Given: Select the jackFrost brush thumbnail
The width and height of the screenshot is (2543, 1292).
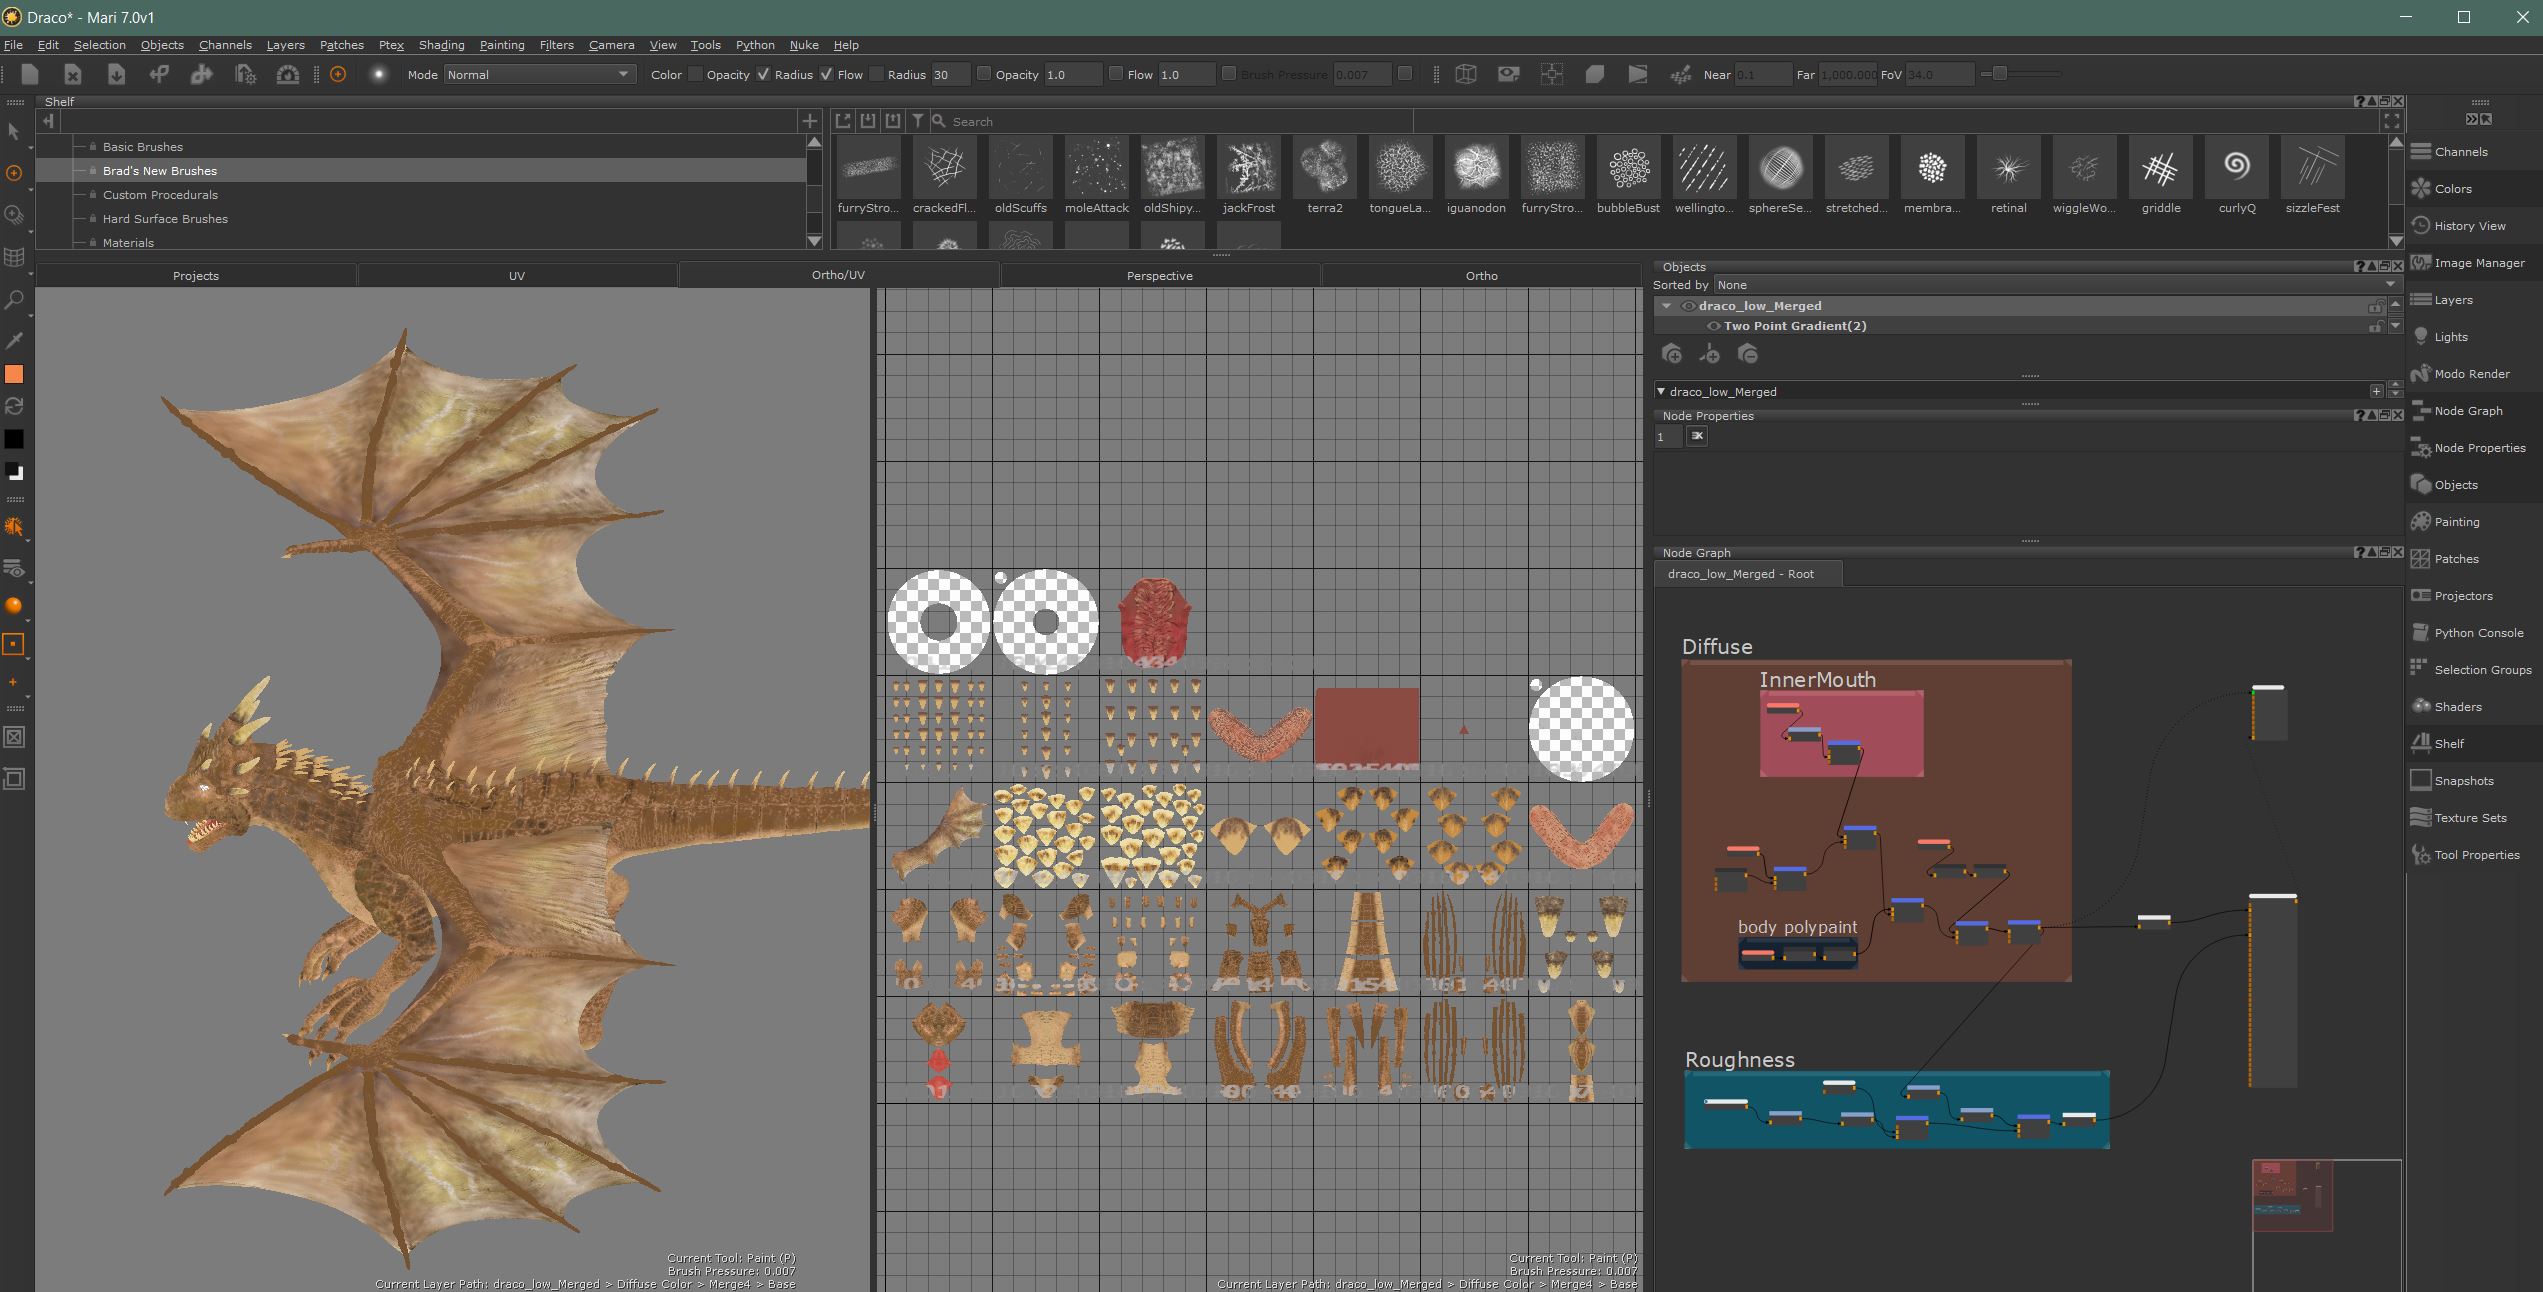Looking at the screenshot, I should pyautogui.click(x=1248, y=176).
